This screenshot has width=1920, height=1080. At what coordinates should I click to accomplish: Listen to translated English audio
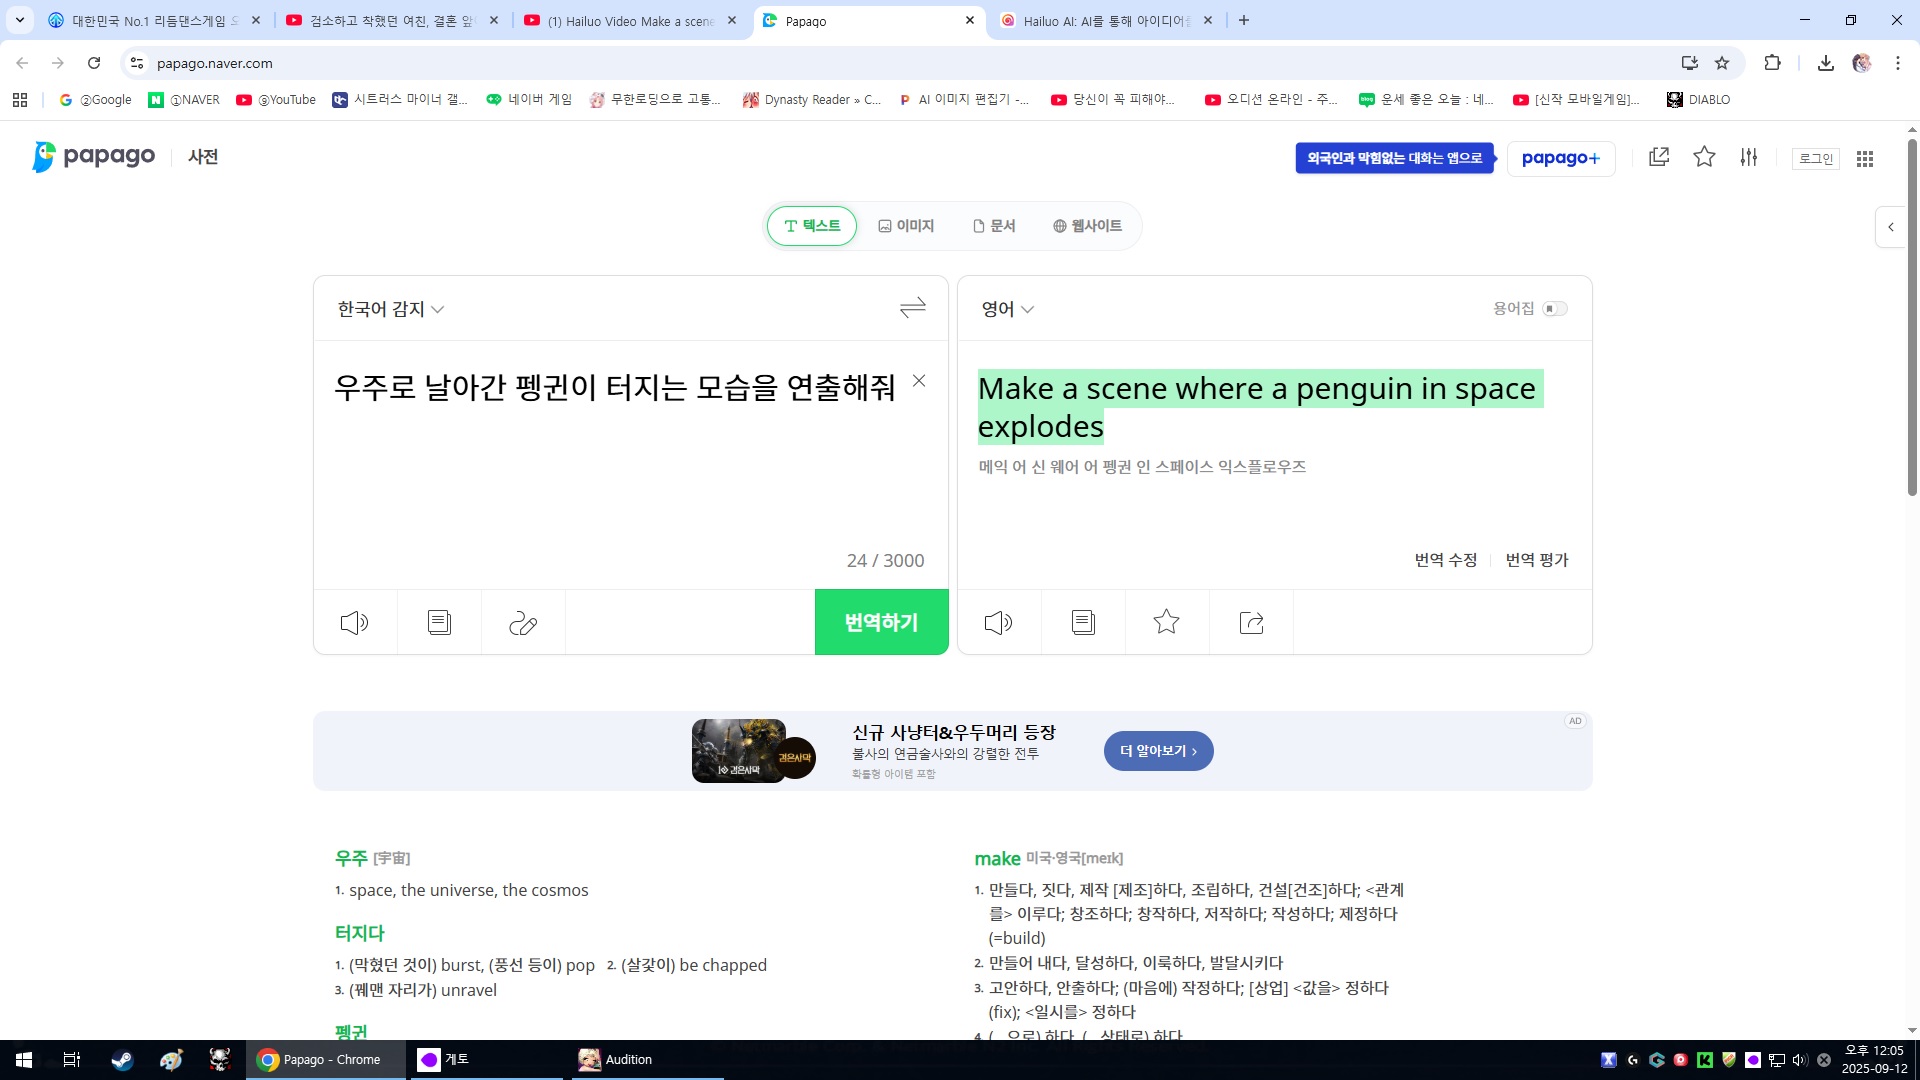[998, 623]
